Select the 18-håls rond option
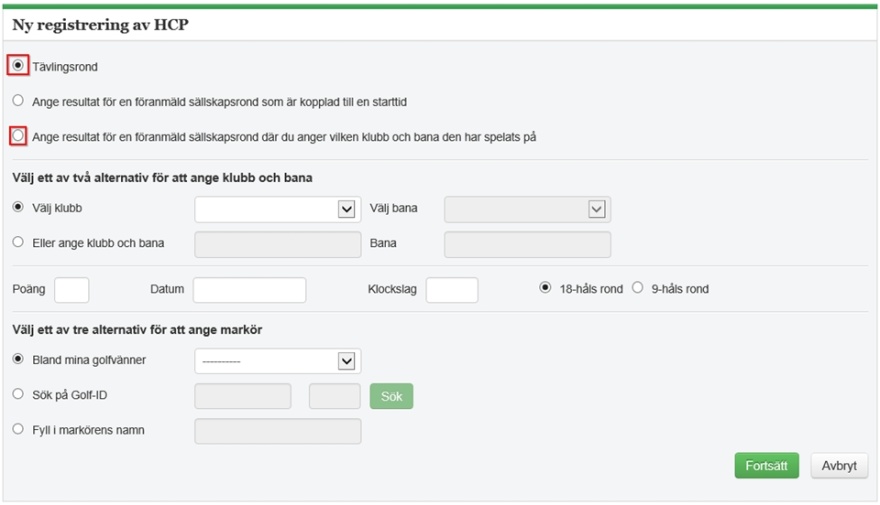Viewport: 880px width, 505px height. point(545,287)
